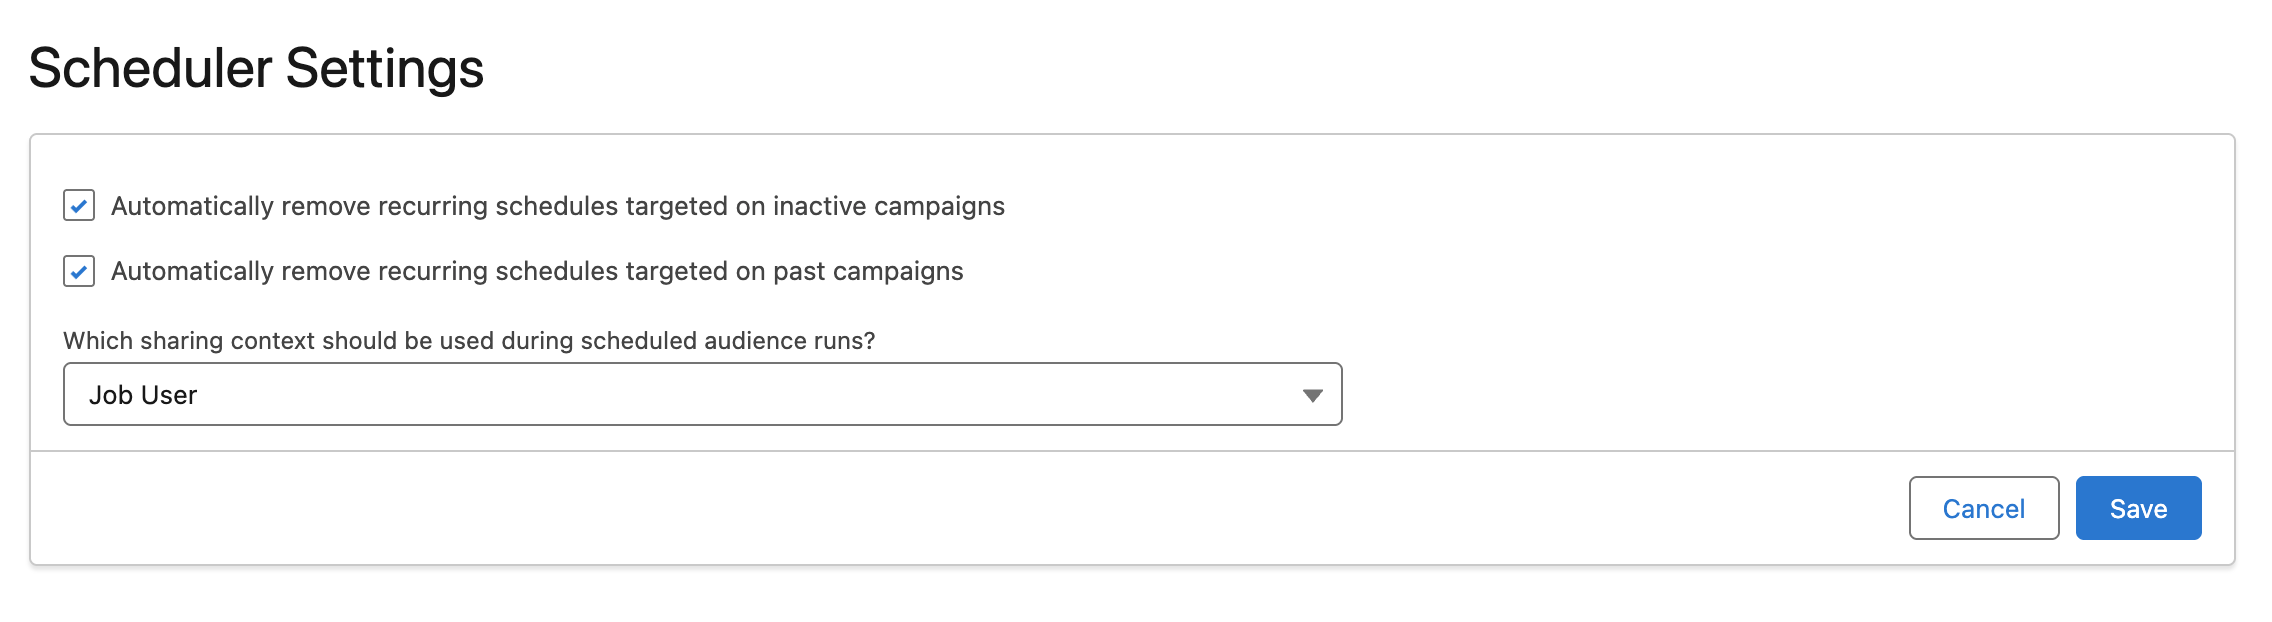Click the 'past campaigns' checkbox label text
This screenshot has width=2272, height=622.
point(537,271)
